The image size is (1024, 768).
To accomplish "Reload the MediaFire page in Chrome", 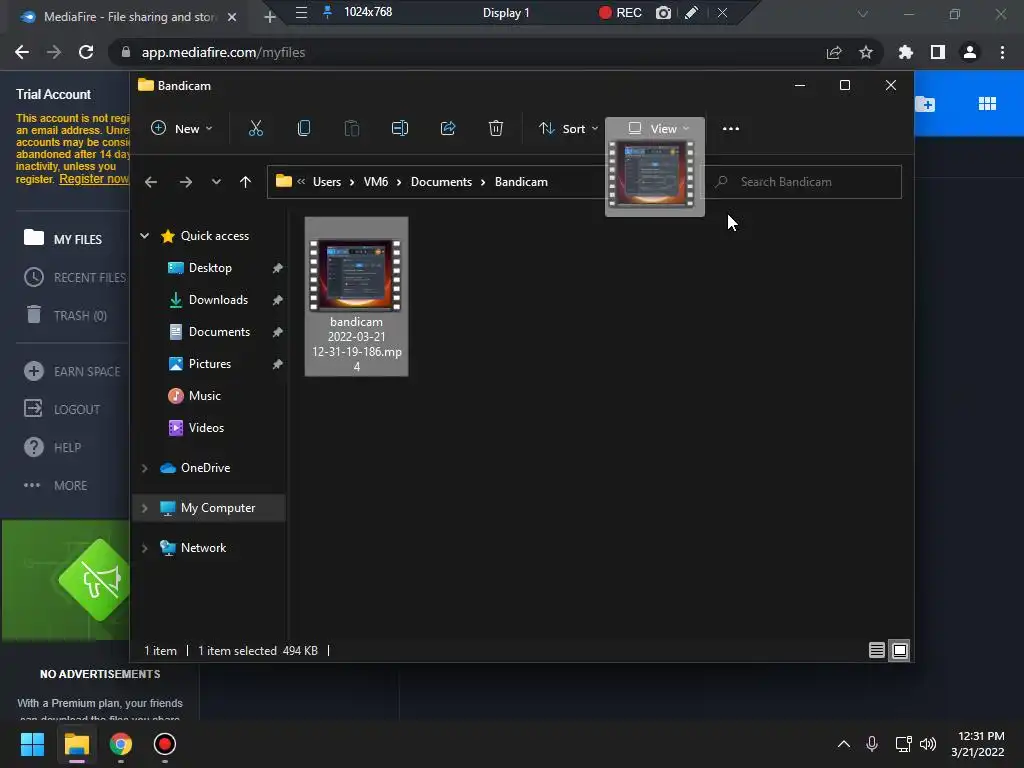I will click(86, 52).
